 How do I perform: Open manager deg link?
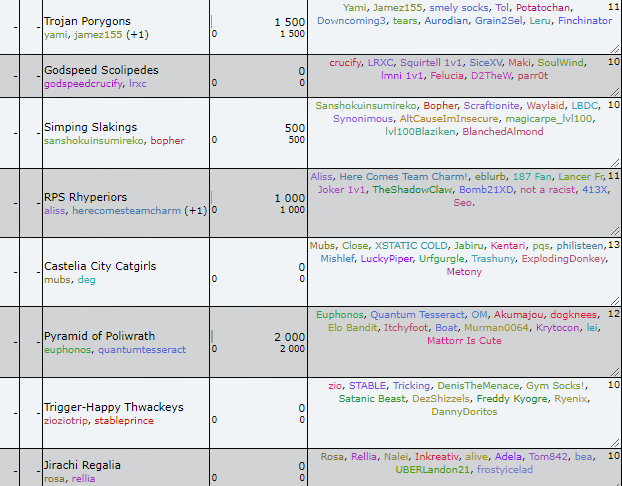click(x=86, y=280)
